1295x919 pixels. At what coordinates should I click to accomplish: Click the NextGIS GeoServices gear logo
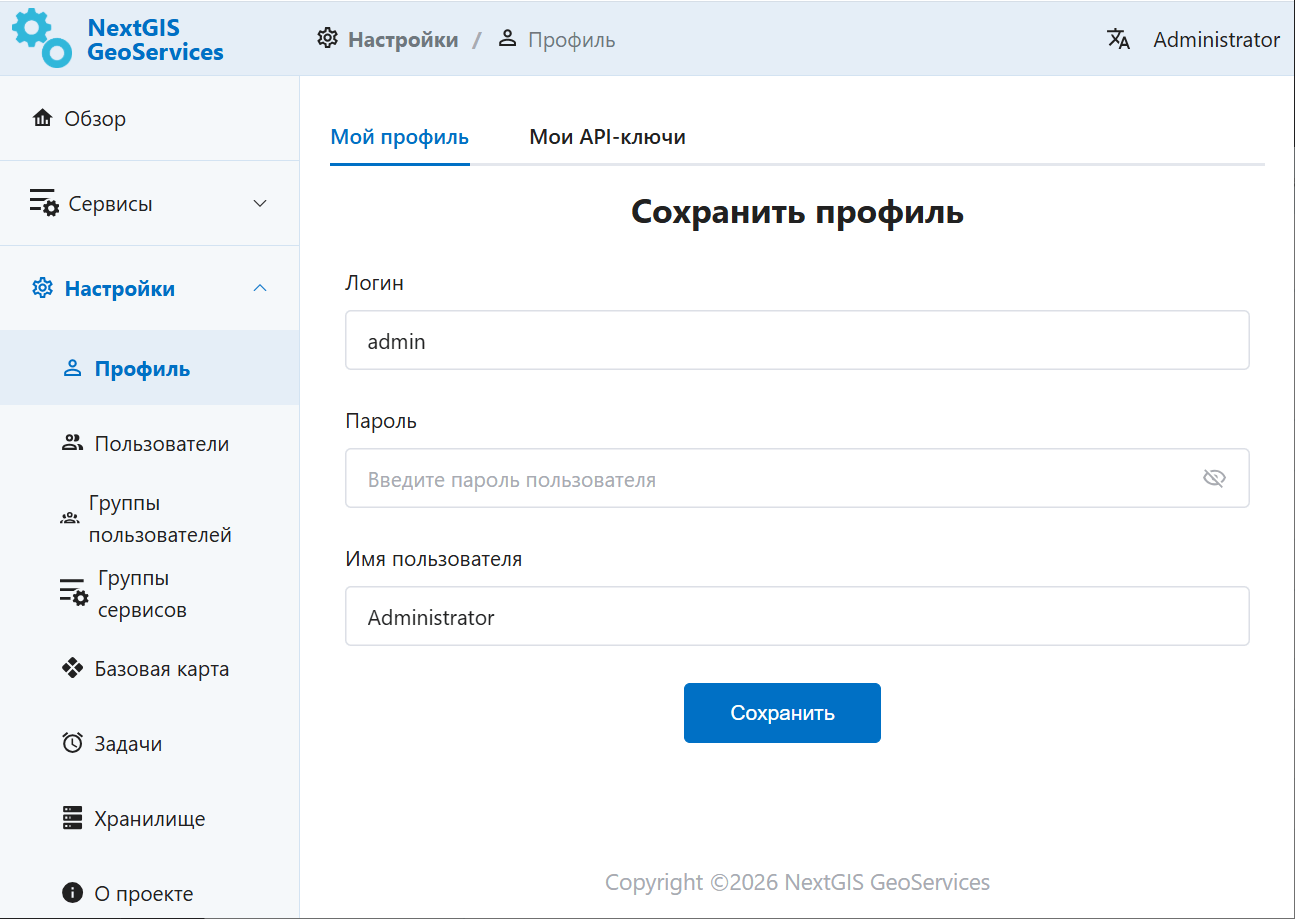pyautogui.click(x=42, y=38)
